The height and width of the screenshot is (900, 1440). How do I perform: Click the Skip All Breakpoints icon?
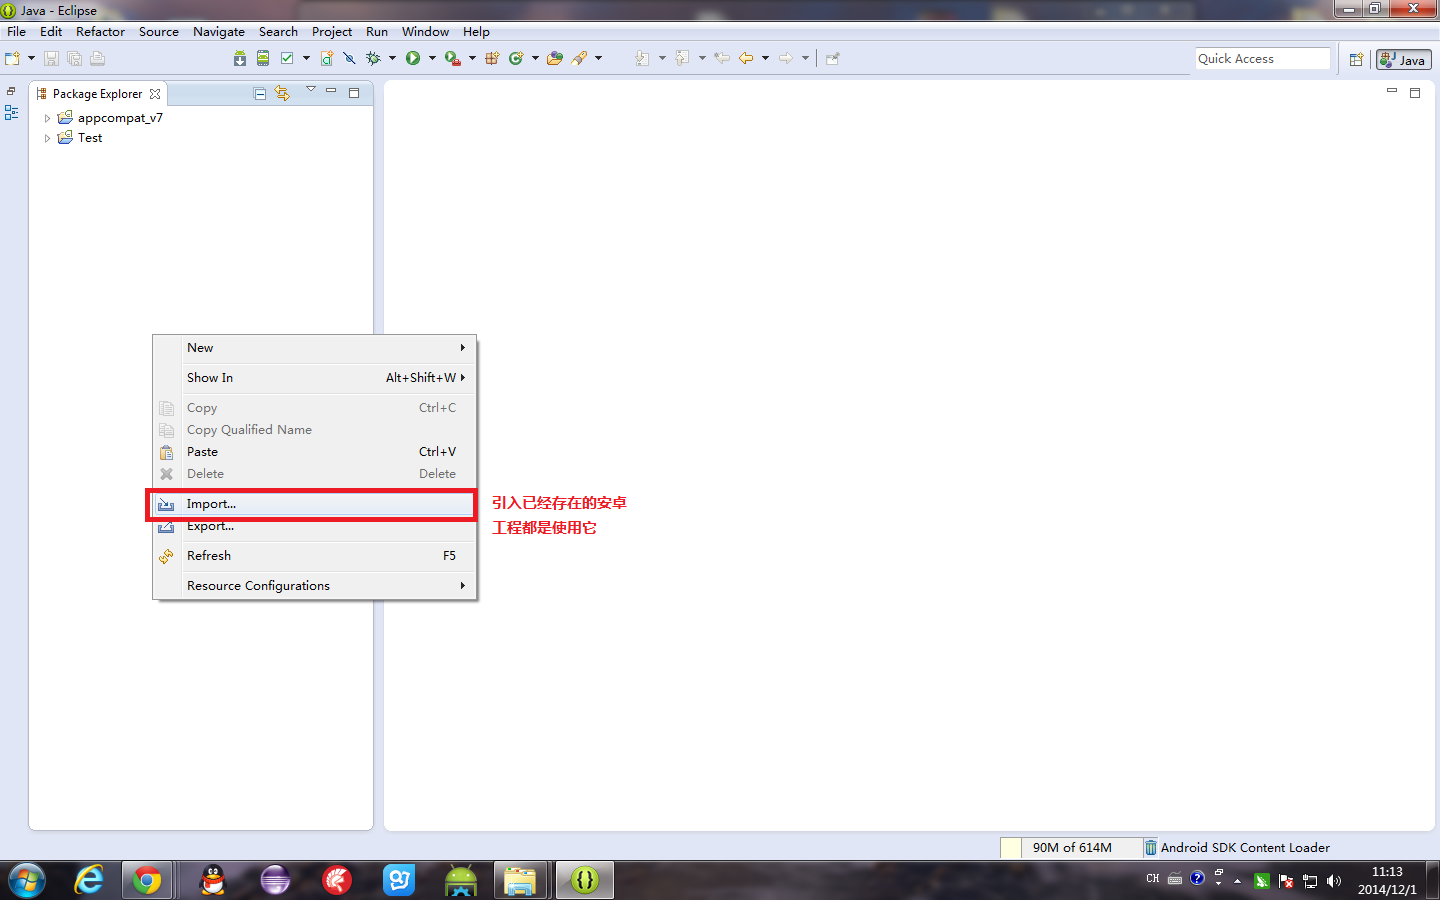pos(349,58)
